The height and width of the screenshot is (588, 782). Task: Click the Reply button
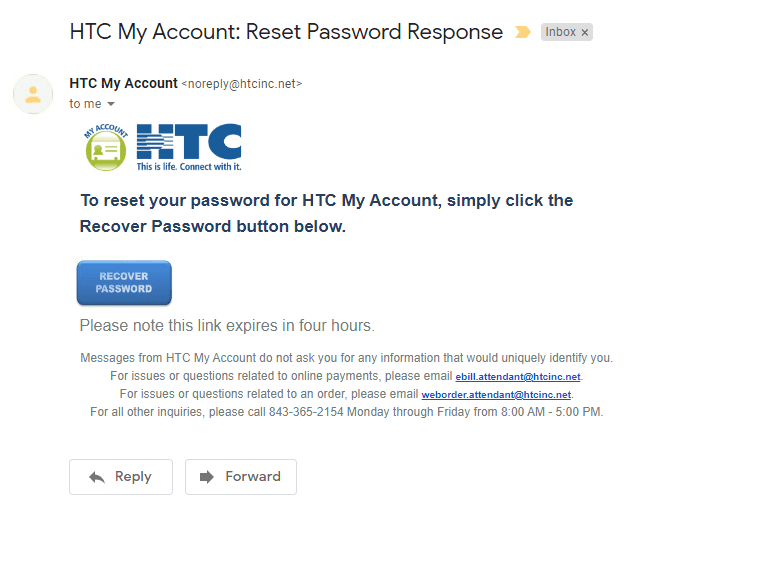[121, 477]
